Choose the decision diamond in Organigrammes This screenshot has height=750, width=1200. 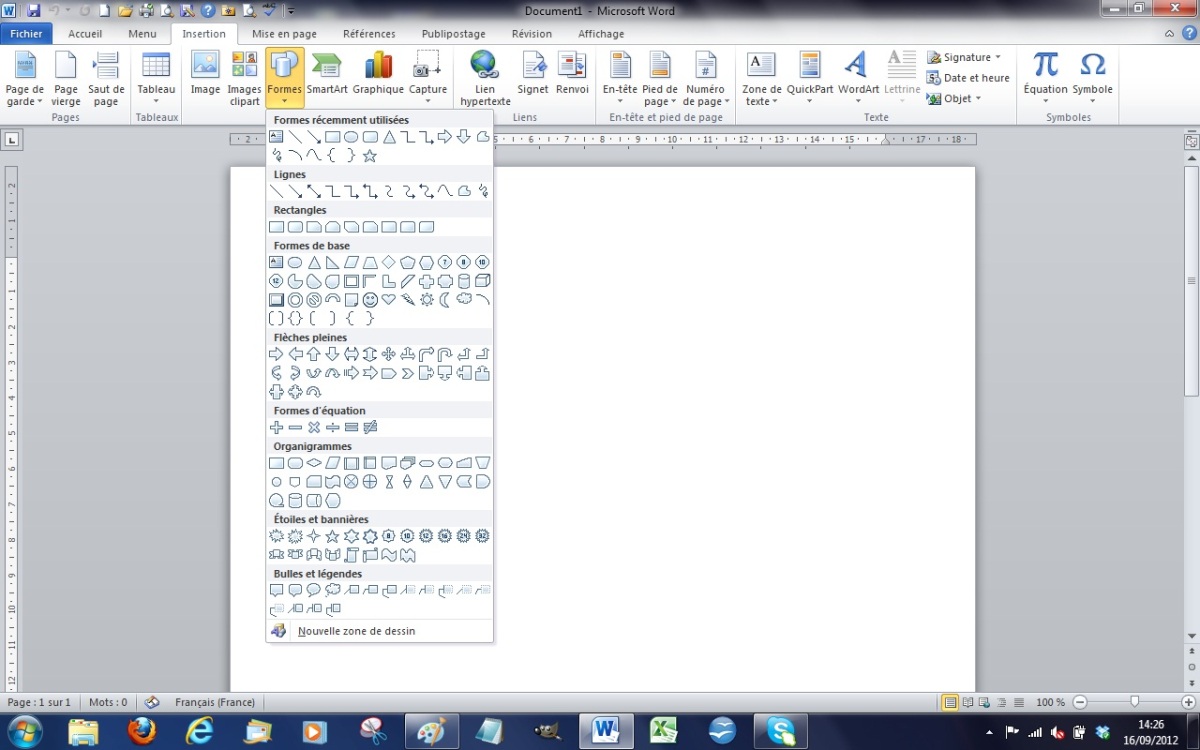[314, 463]
